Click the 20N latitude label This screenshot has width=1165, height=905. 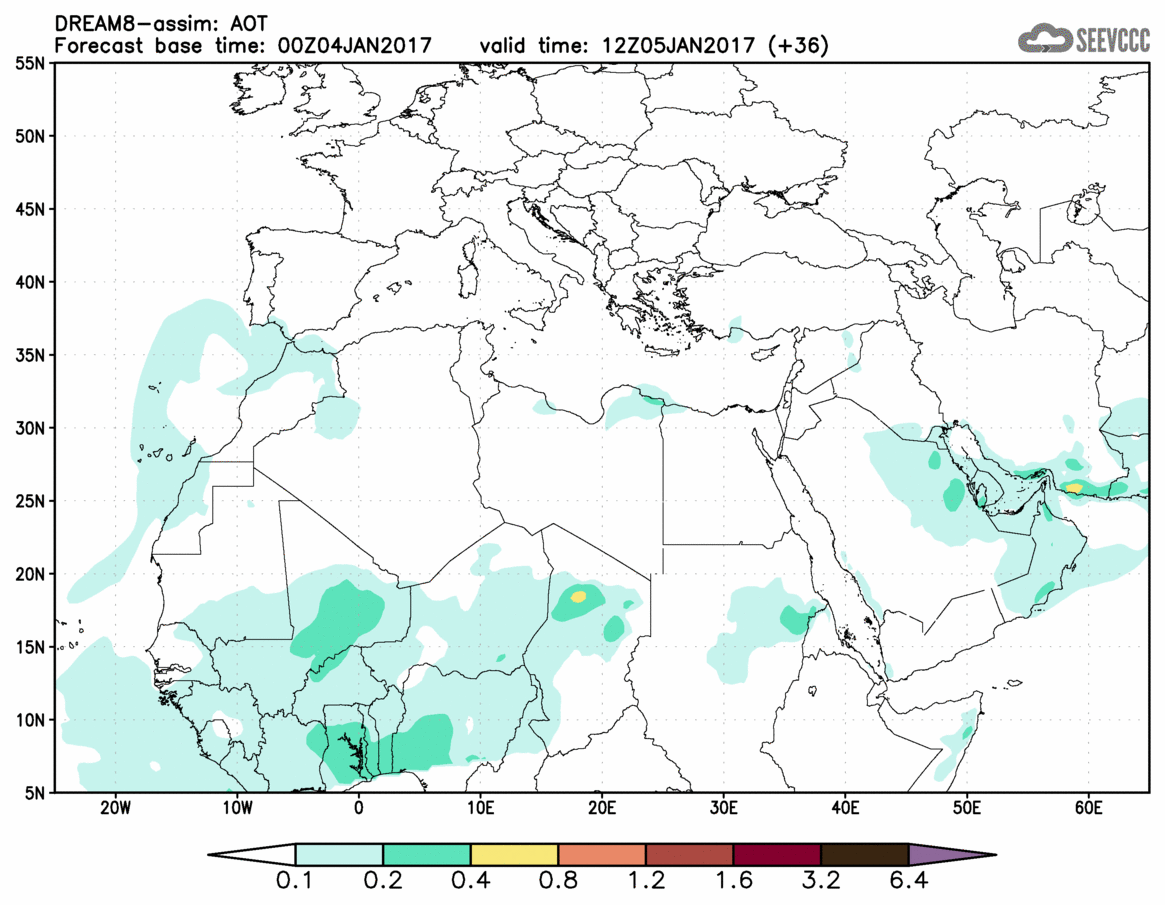(x=30, y=574)
